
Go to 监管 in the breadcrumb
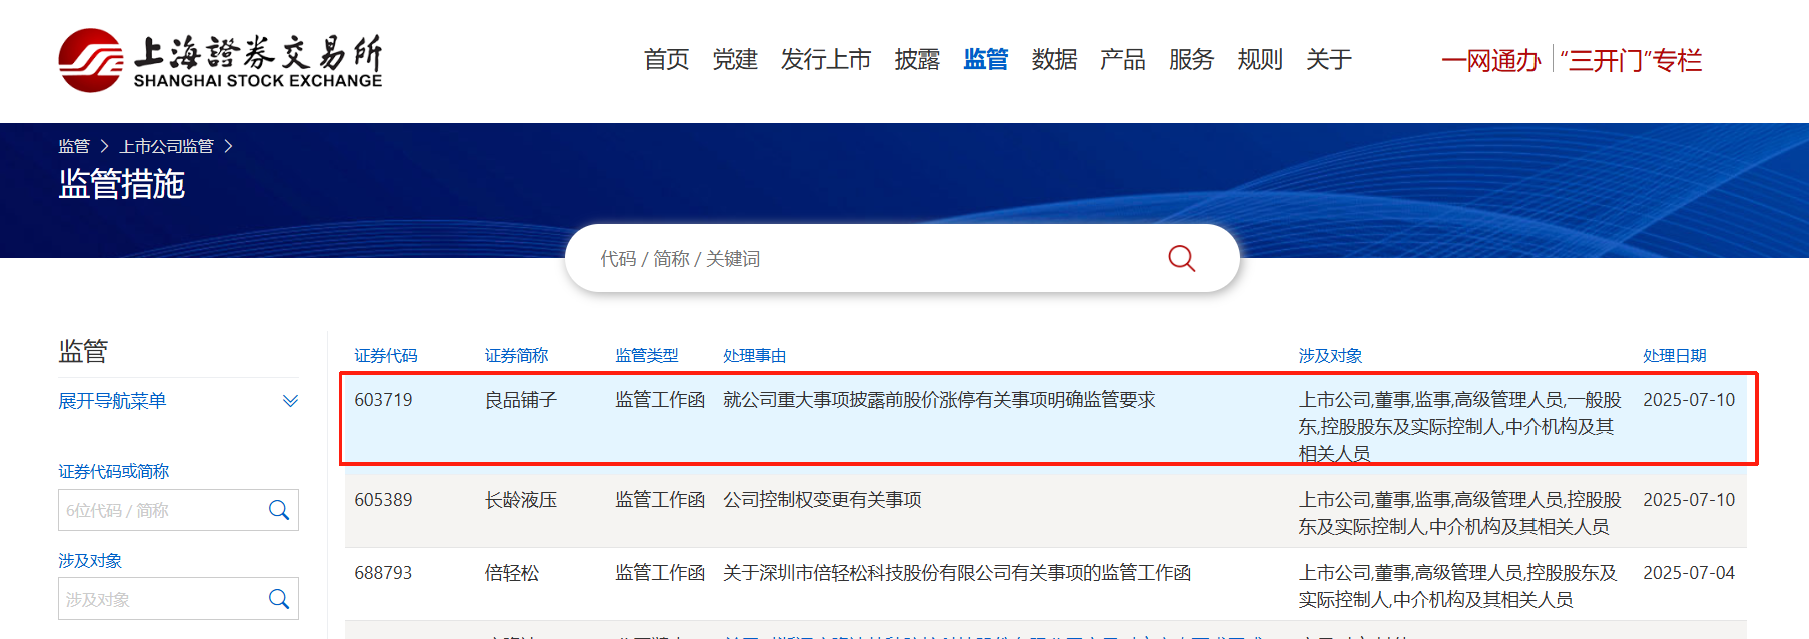pyautogui.click(x=74, y=146)
